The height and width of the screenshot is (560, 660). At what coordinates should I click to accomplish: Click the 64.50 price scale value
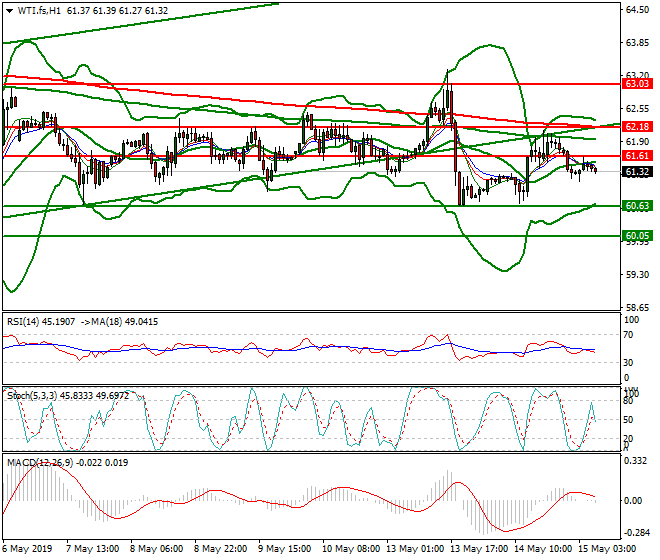tap(637, 10)
